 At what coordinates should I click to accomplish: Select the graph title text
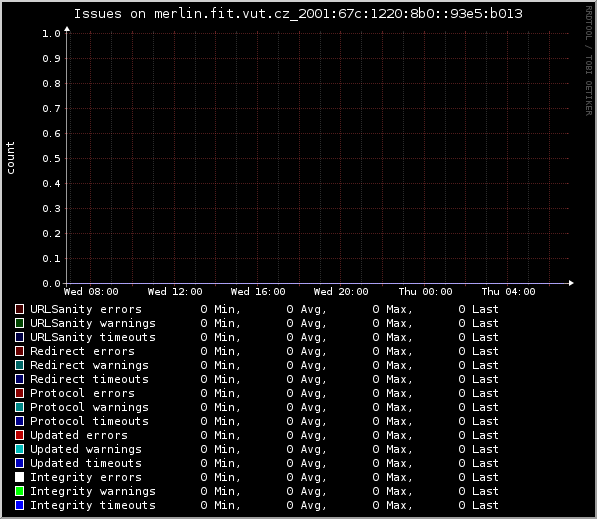click(298, 14)
